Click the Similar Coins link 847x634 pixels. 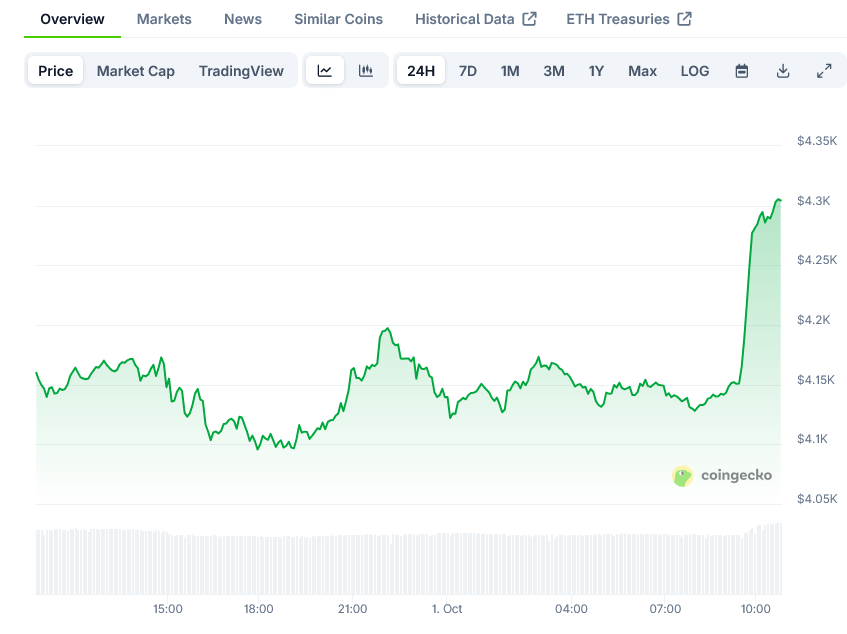point(337,18)
